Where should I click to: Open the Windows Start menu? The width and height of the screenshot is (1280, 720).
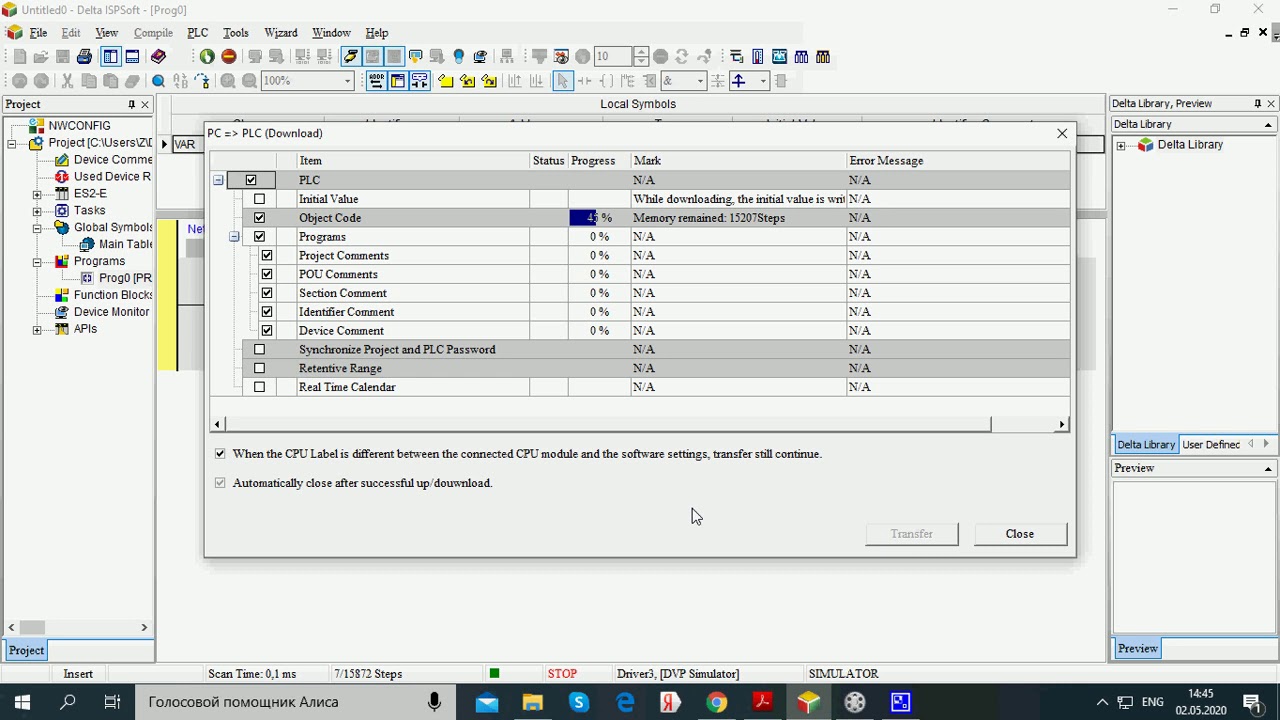(x=22, y=702)
